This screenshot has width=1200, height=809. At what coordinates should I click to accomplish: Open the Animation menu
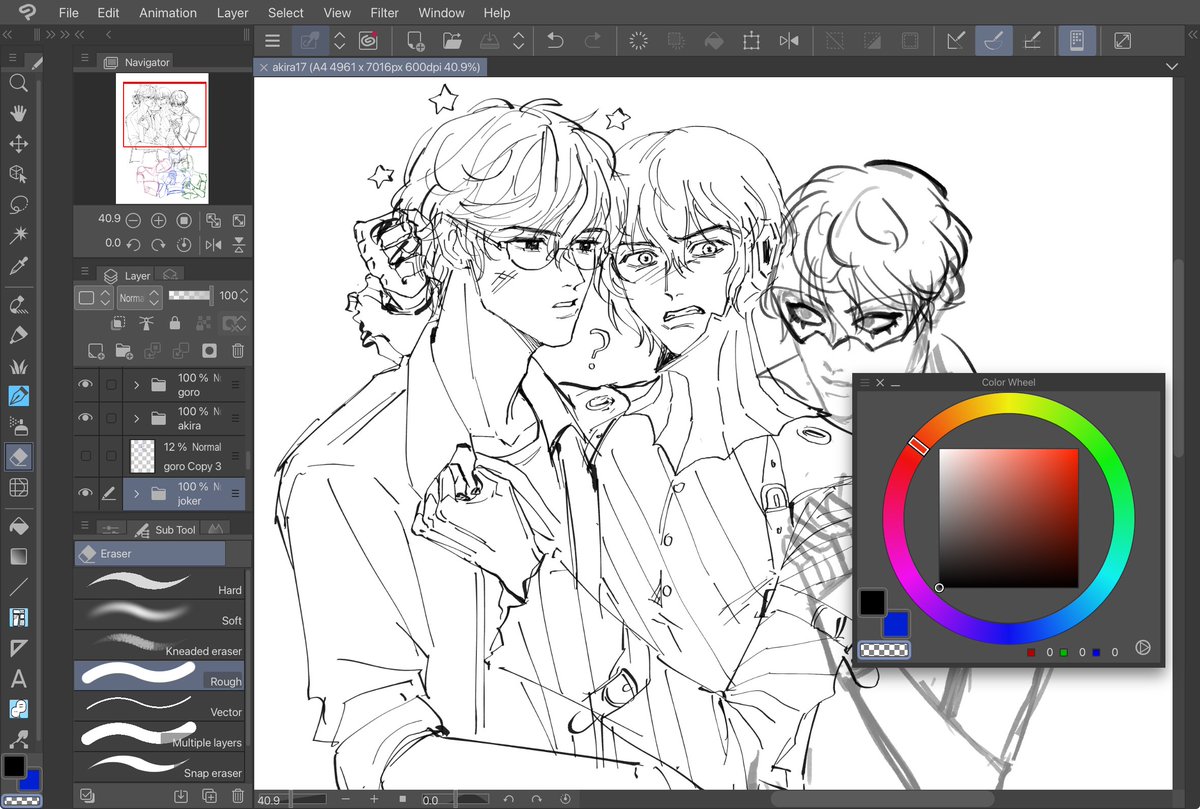pos(168,13)
